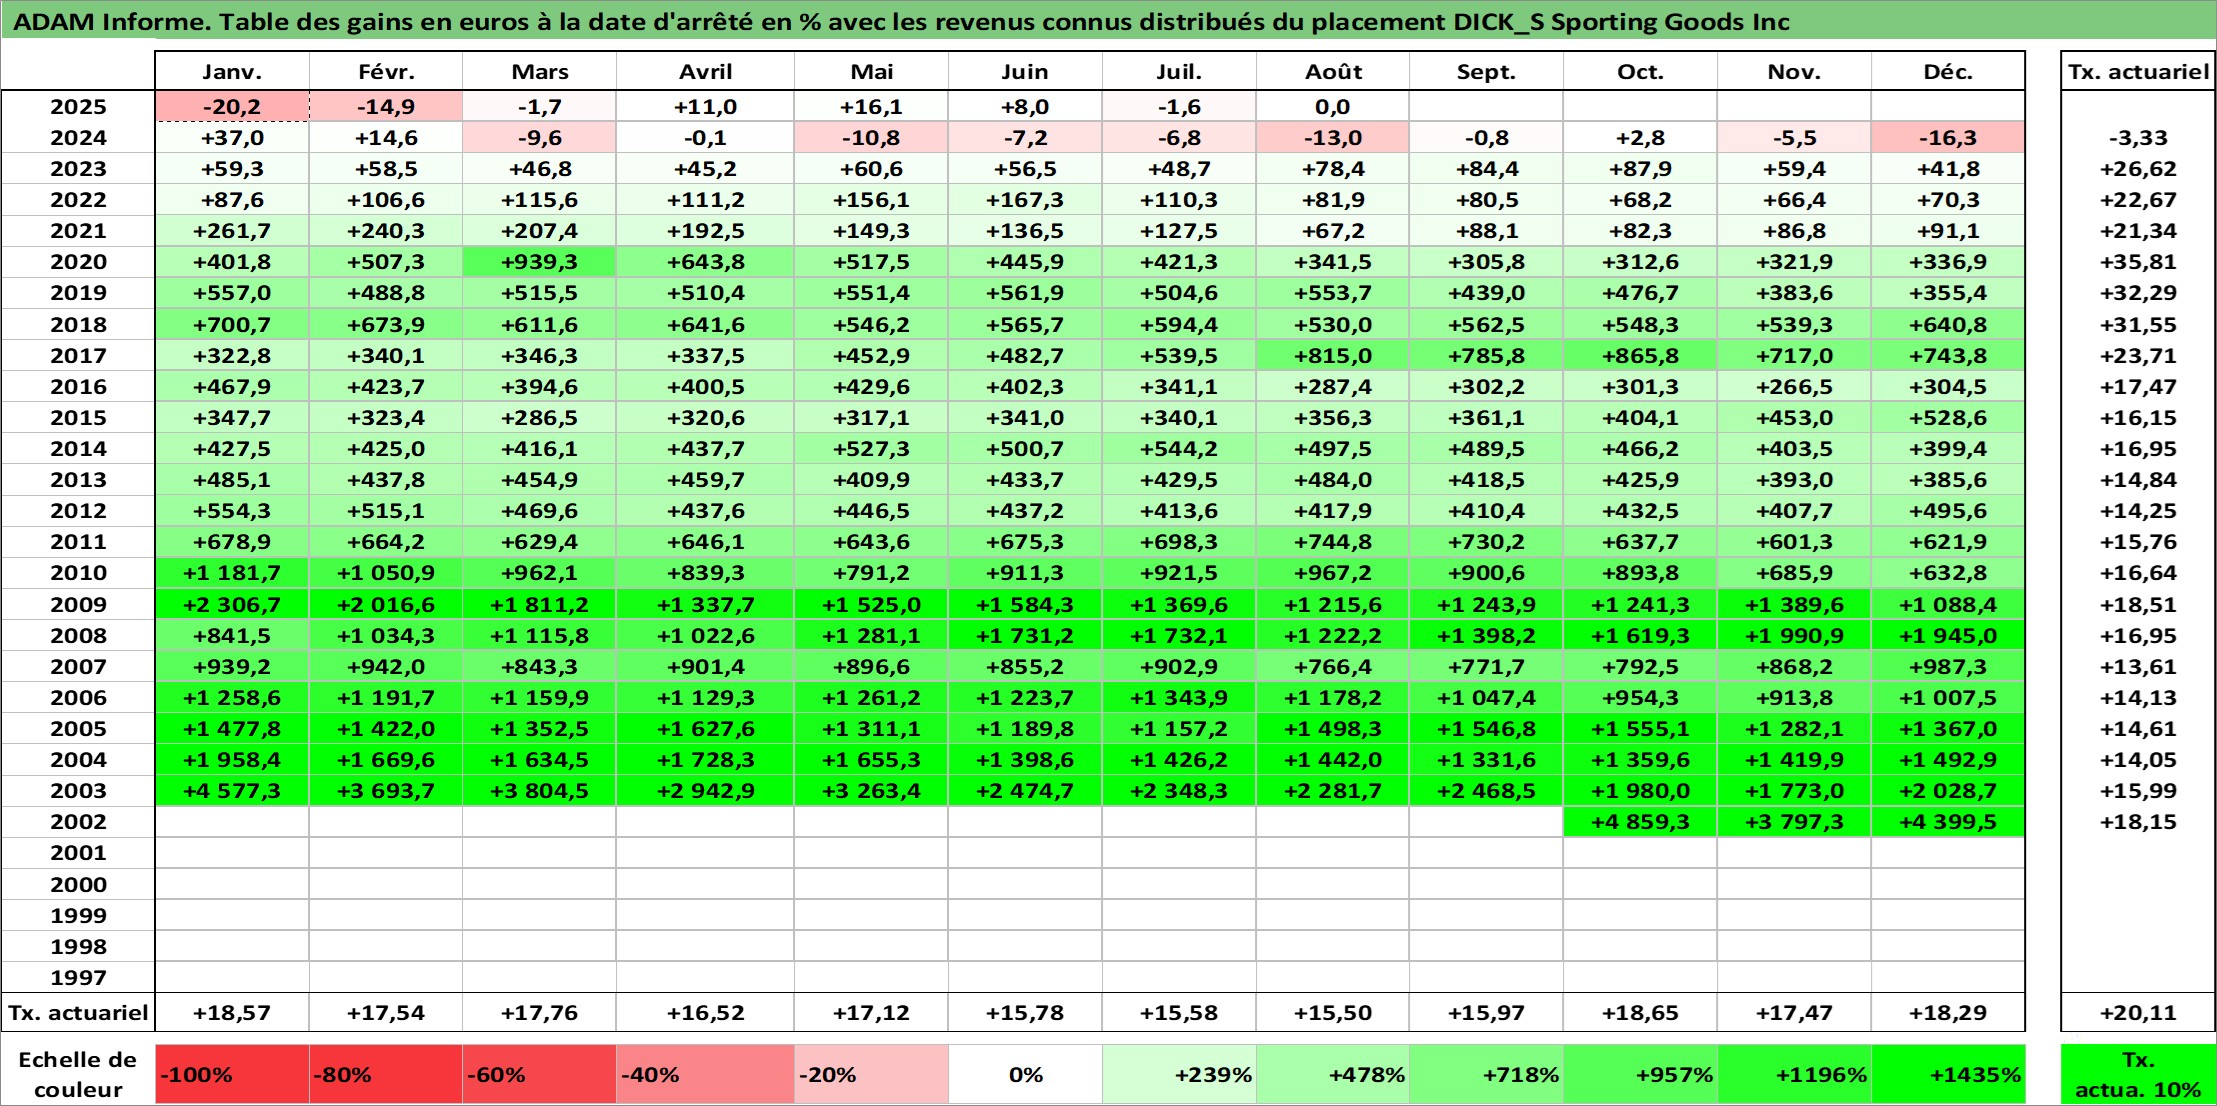2217x1106 pixels.
Task: Click the -60% color scale swatch
Action: coord(540,1075)
